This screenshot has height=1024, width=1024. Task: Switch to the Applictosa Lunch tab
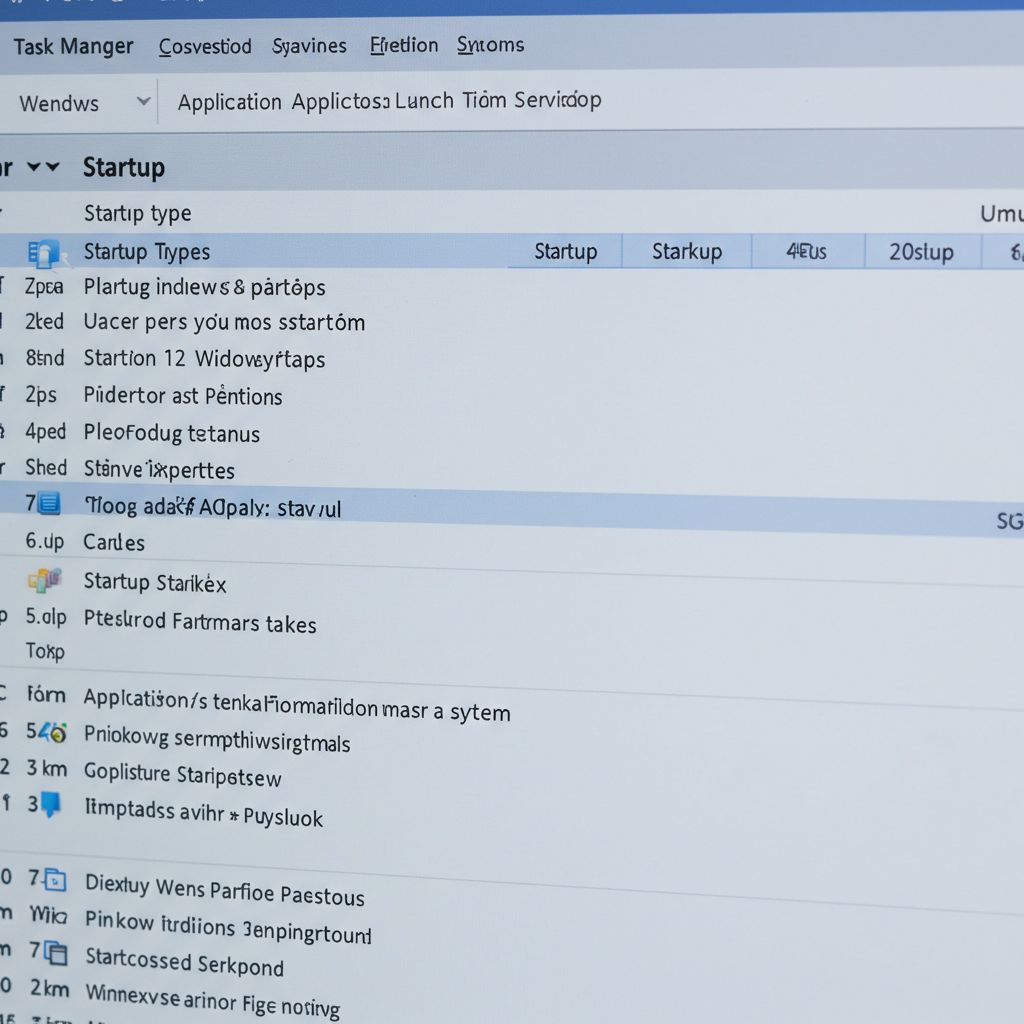click(372, 101)
